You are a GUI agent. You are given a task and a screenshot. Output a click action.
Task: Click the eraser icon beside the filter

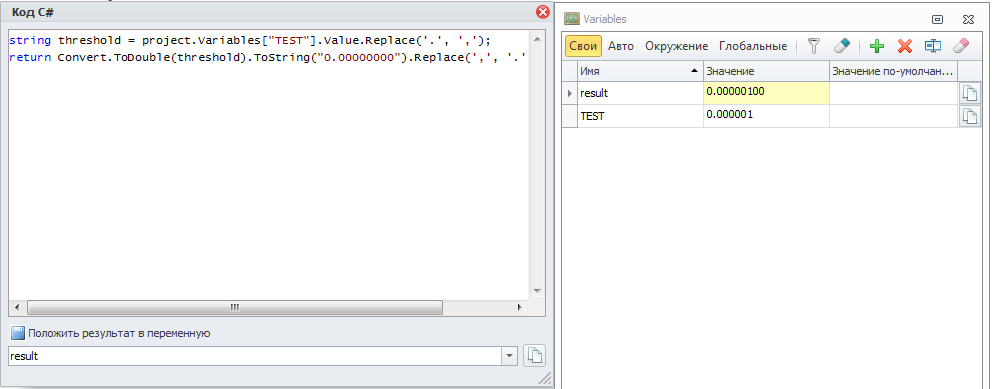pos(842,46)
